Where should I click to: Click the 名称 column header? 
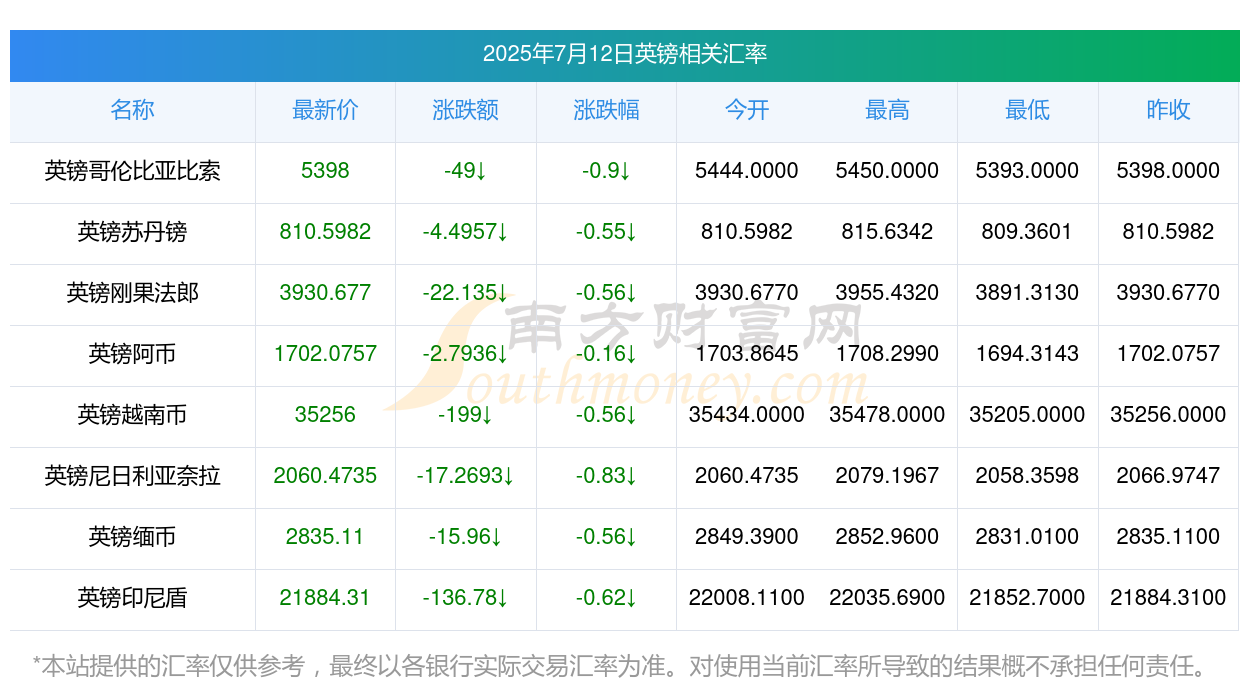point(132,110)
